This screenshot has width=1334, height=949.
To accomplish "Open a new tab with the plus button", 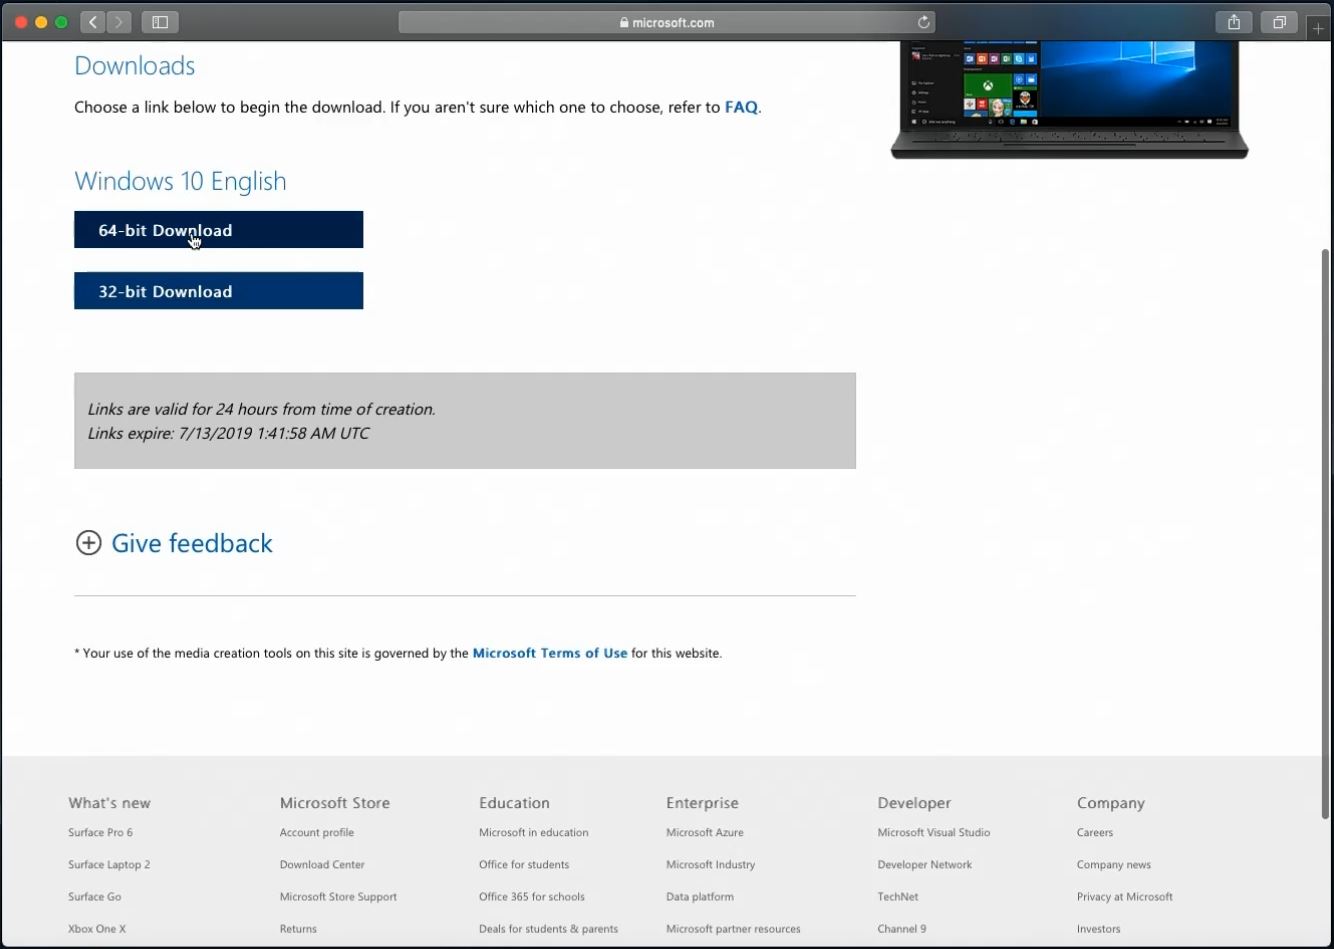I will [1319, 28].
